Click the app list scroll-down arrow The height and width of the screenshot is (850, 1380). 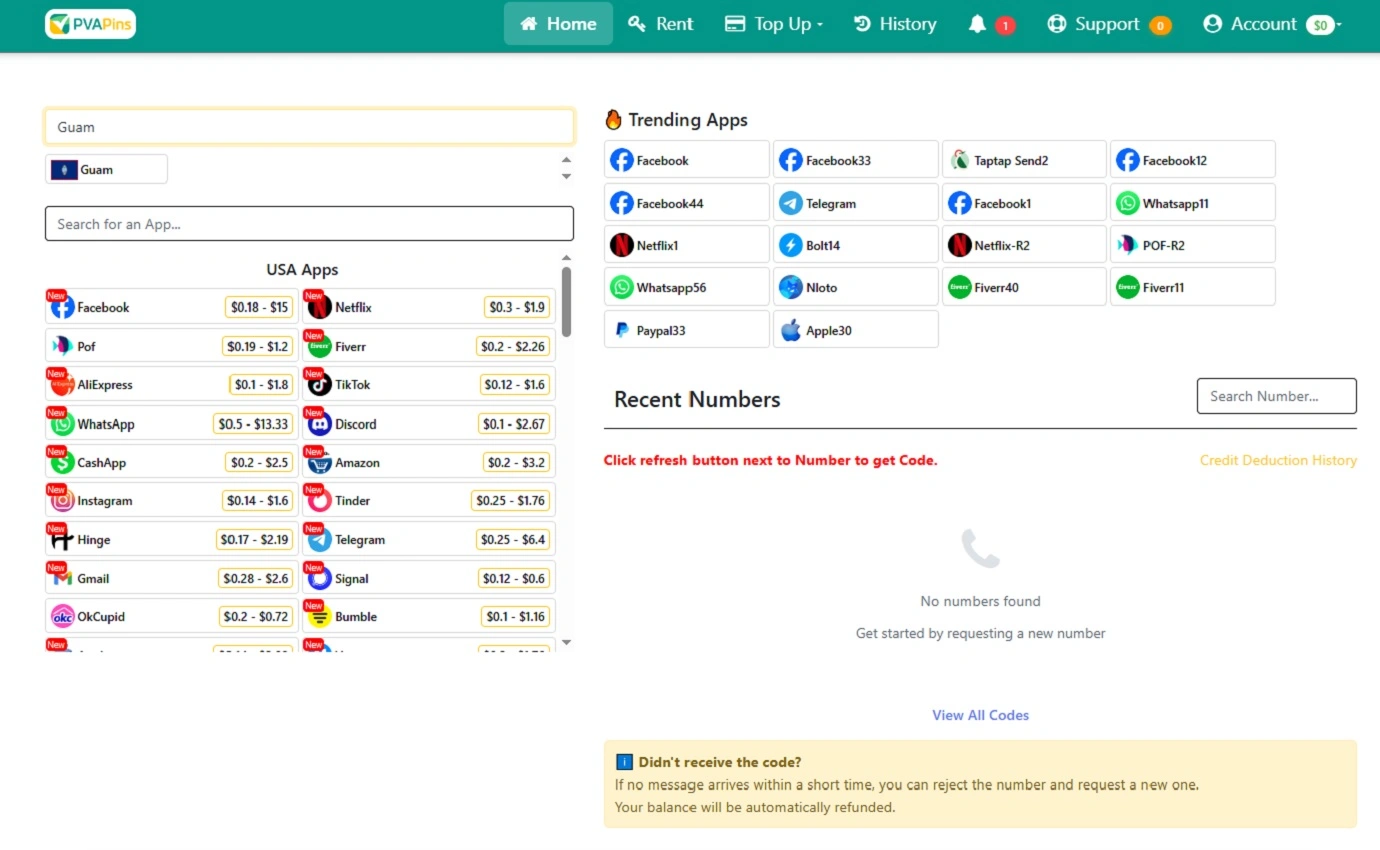567,642
